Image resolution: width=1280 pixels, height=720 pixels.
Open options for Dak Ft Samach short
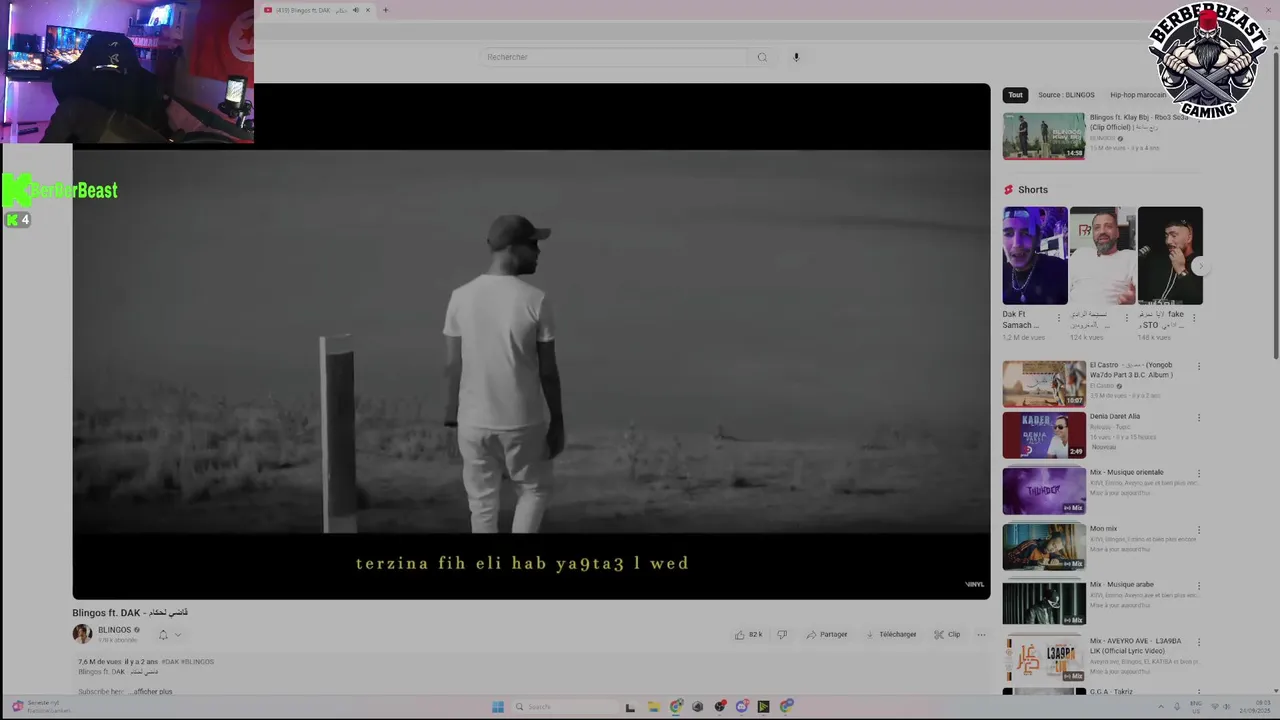tap(1059, 318)
